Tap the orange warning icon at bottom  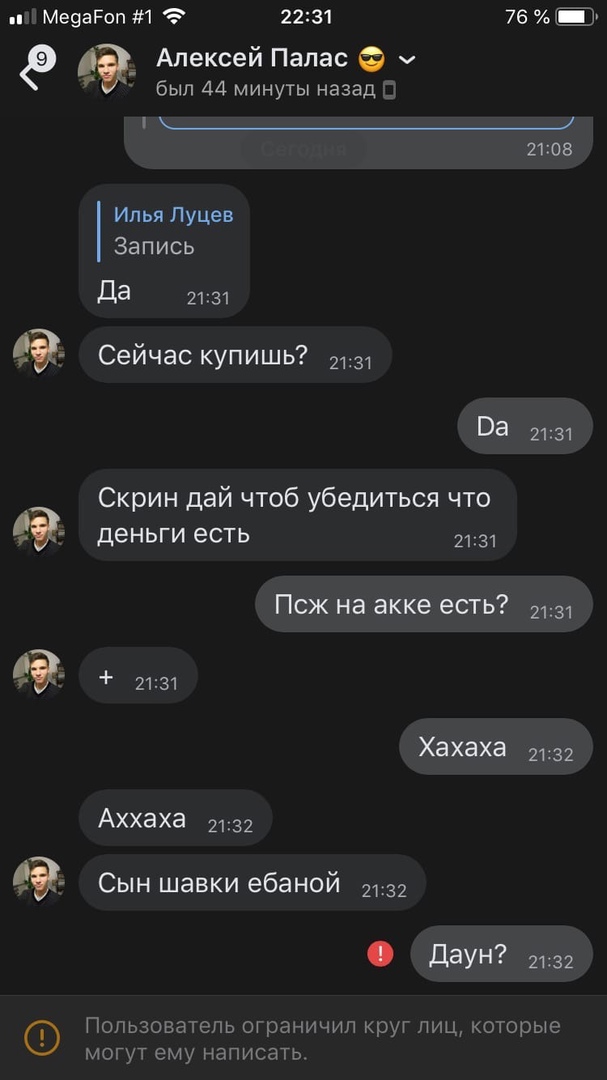(x=42, y=1037)
